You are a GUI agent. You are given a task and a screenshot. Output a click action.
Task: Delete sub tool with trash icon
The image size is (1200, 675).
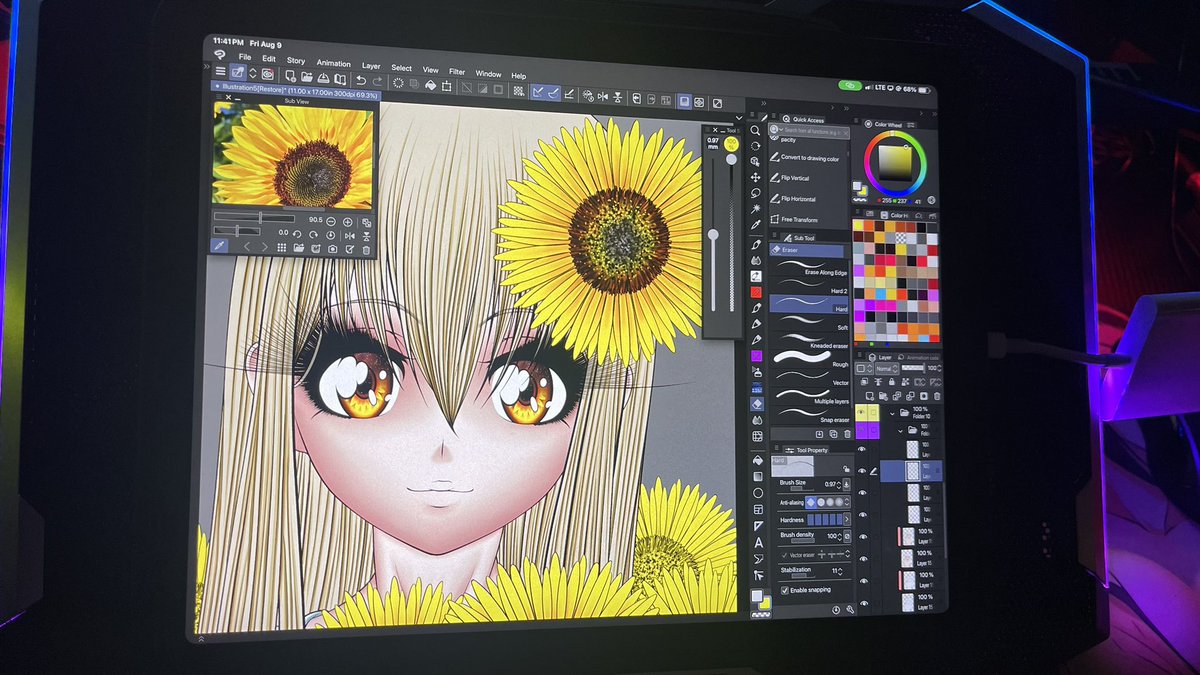tap(847, 434)
